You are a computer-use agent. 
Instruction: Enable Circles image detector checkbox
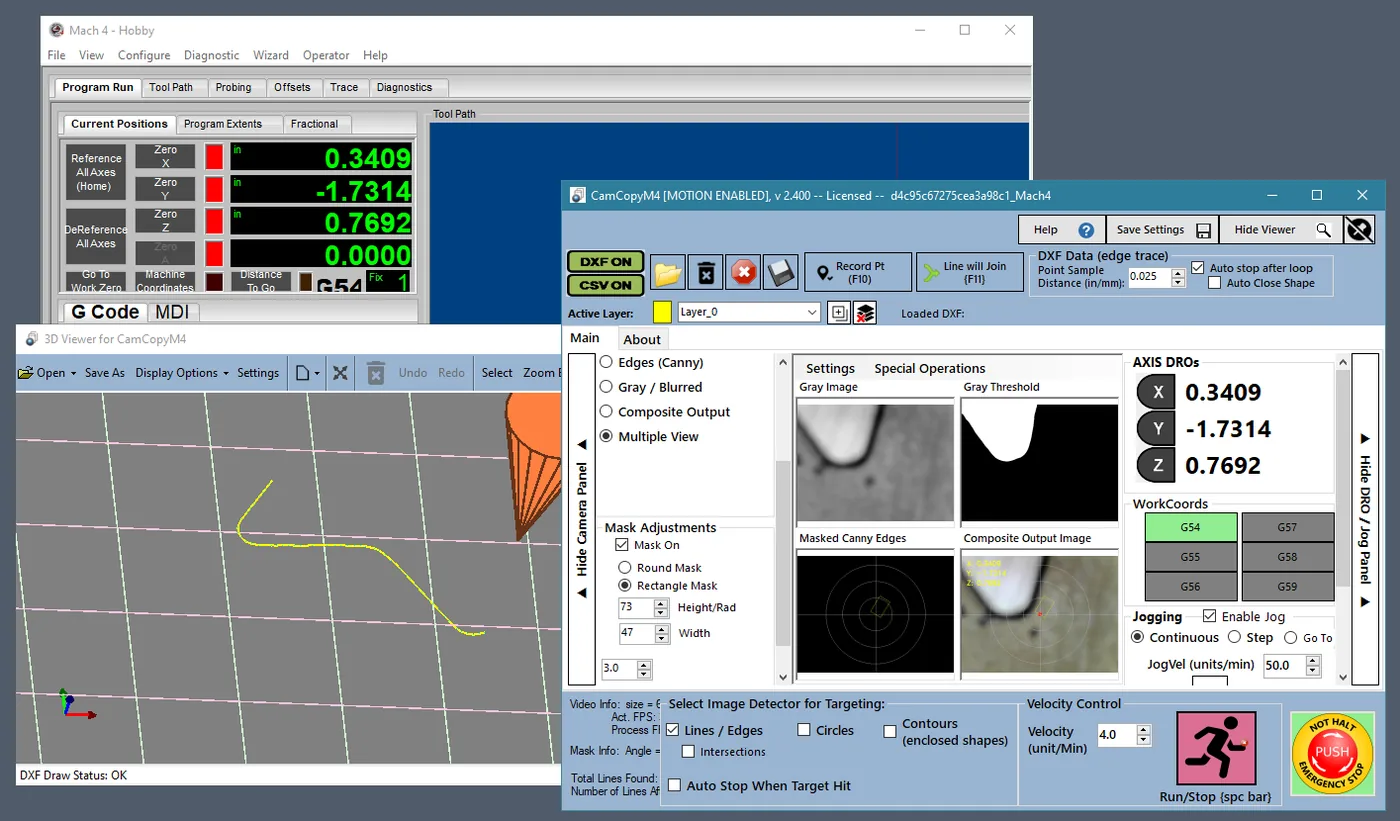point(803,730)
